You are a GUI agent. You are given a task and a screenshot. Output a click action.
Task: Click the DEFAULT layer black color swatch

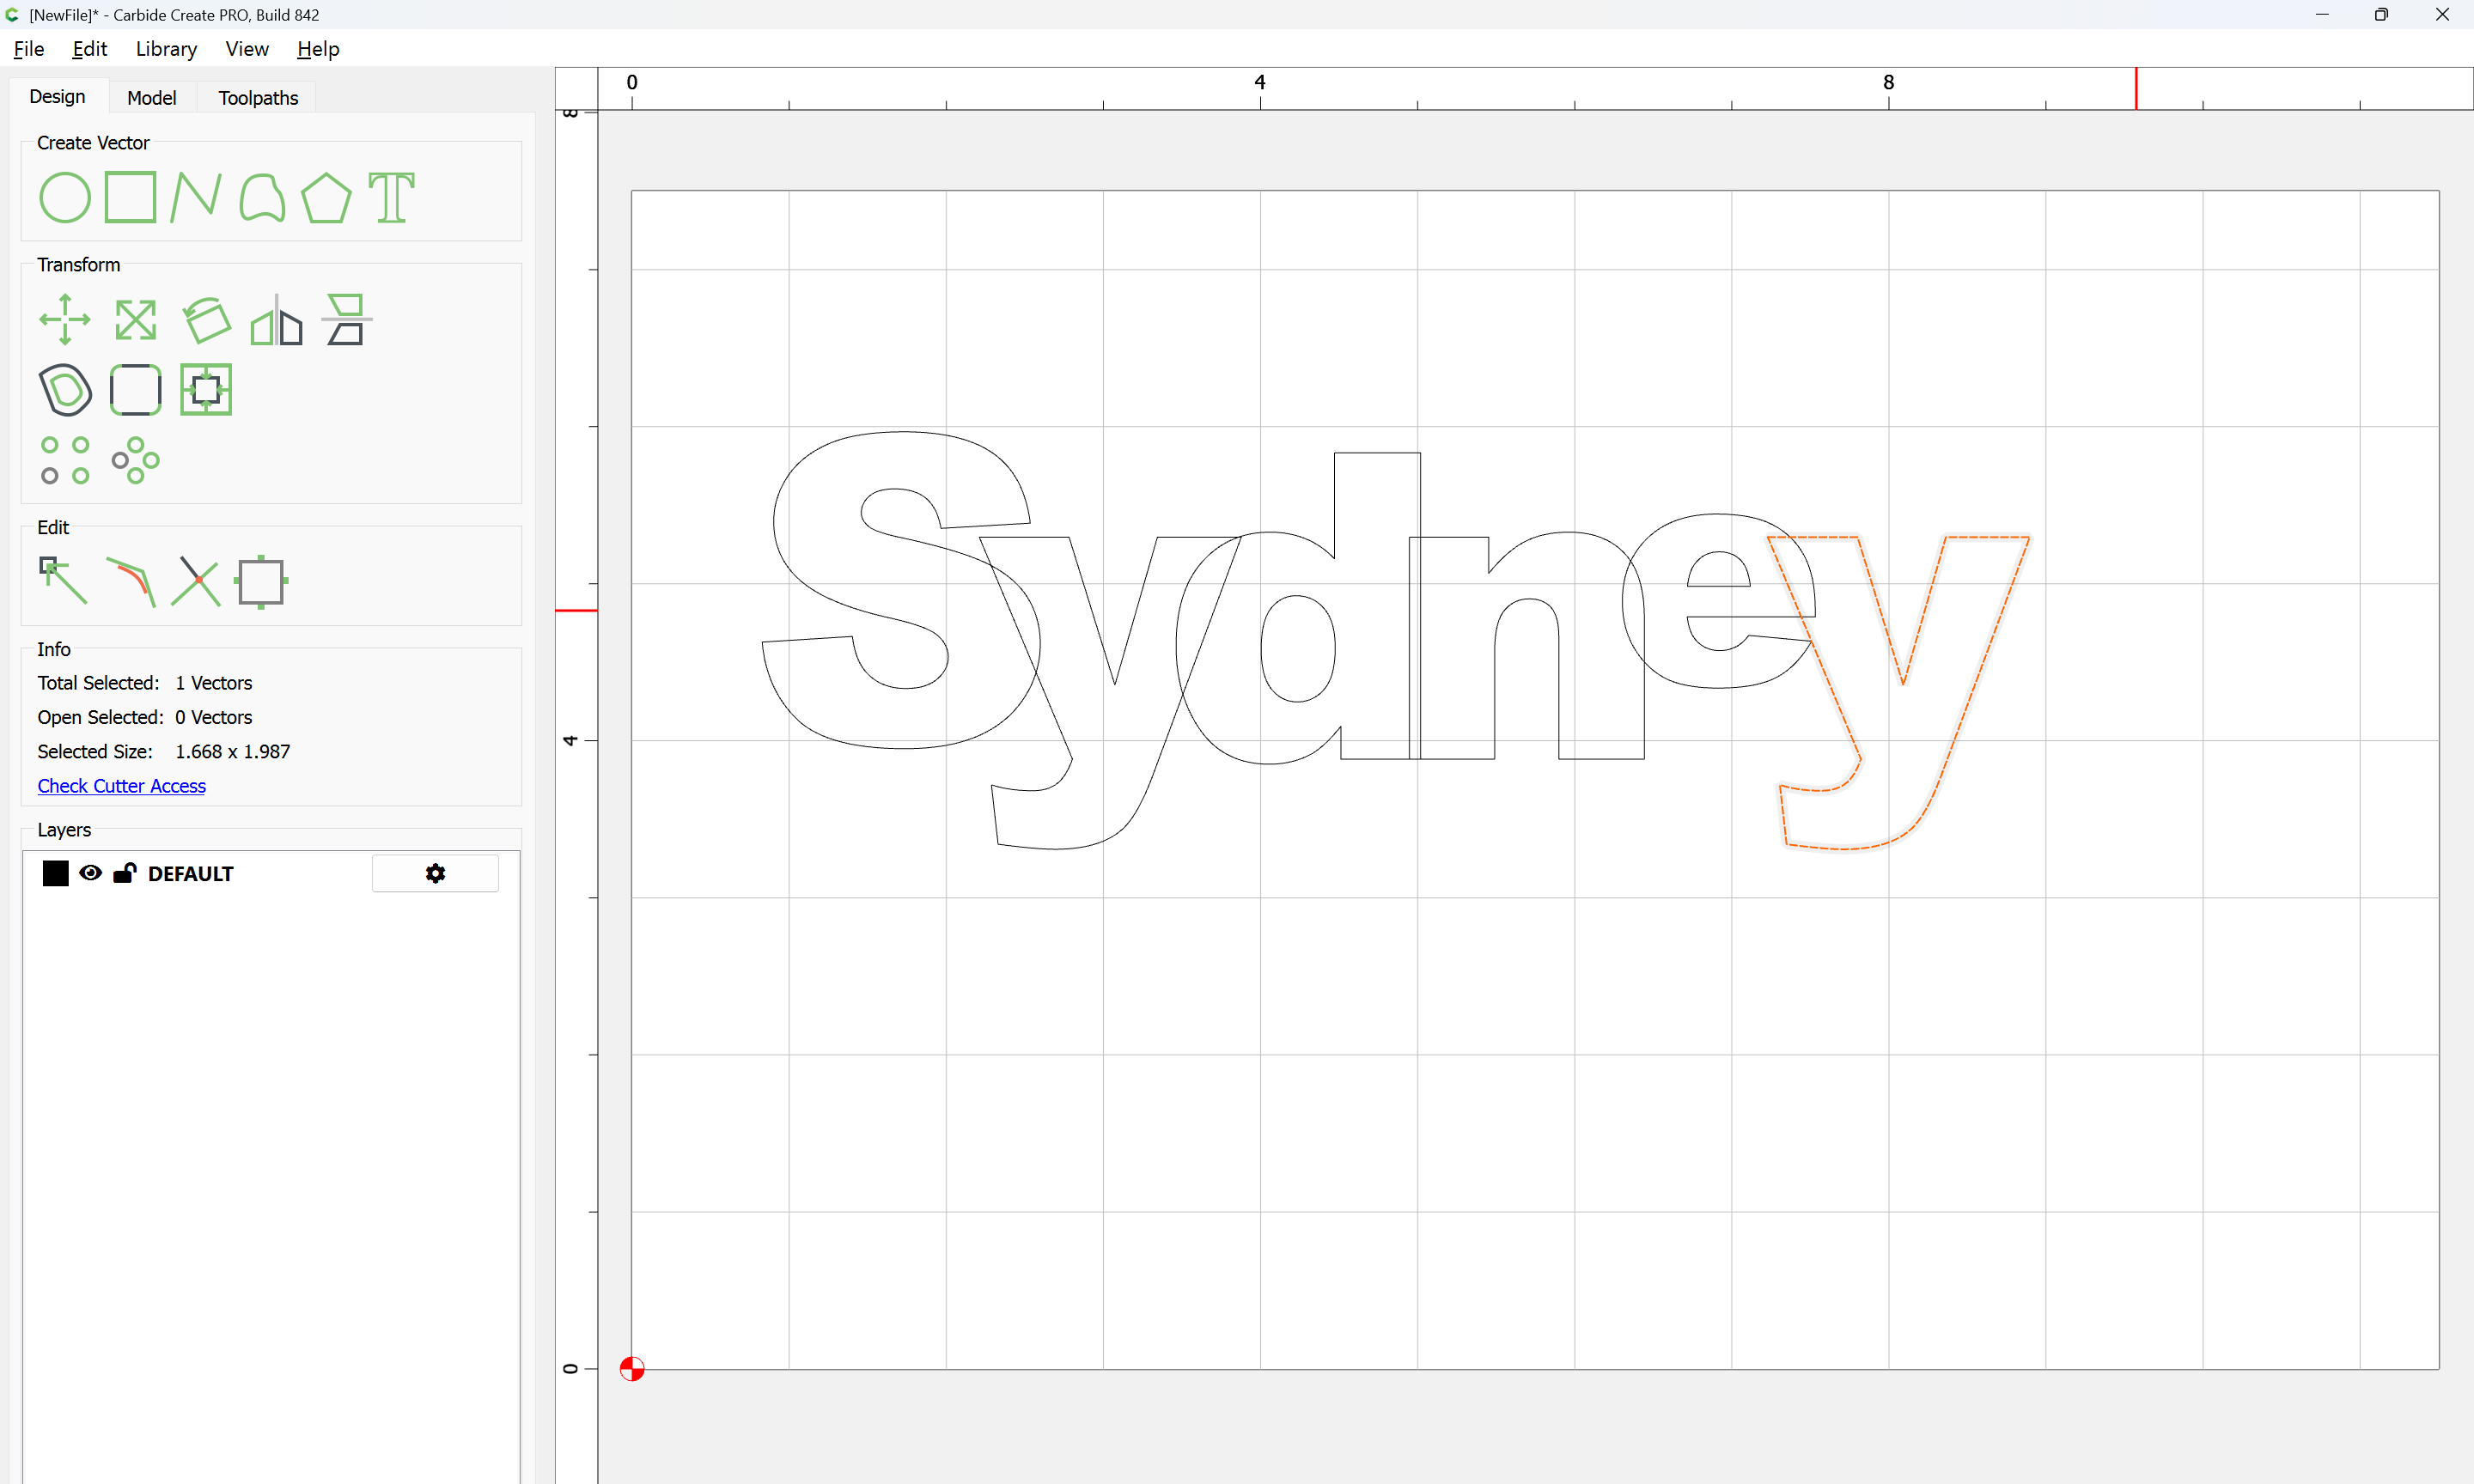tap(56, 873)
